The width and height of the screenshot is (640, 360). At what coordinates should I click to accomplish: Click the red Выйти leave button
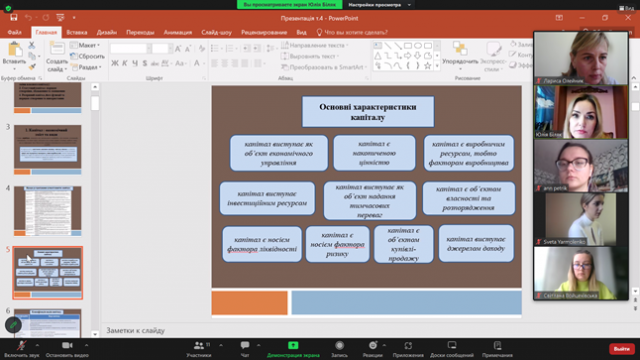pos(622,349)
